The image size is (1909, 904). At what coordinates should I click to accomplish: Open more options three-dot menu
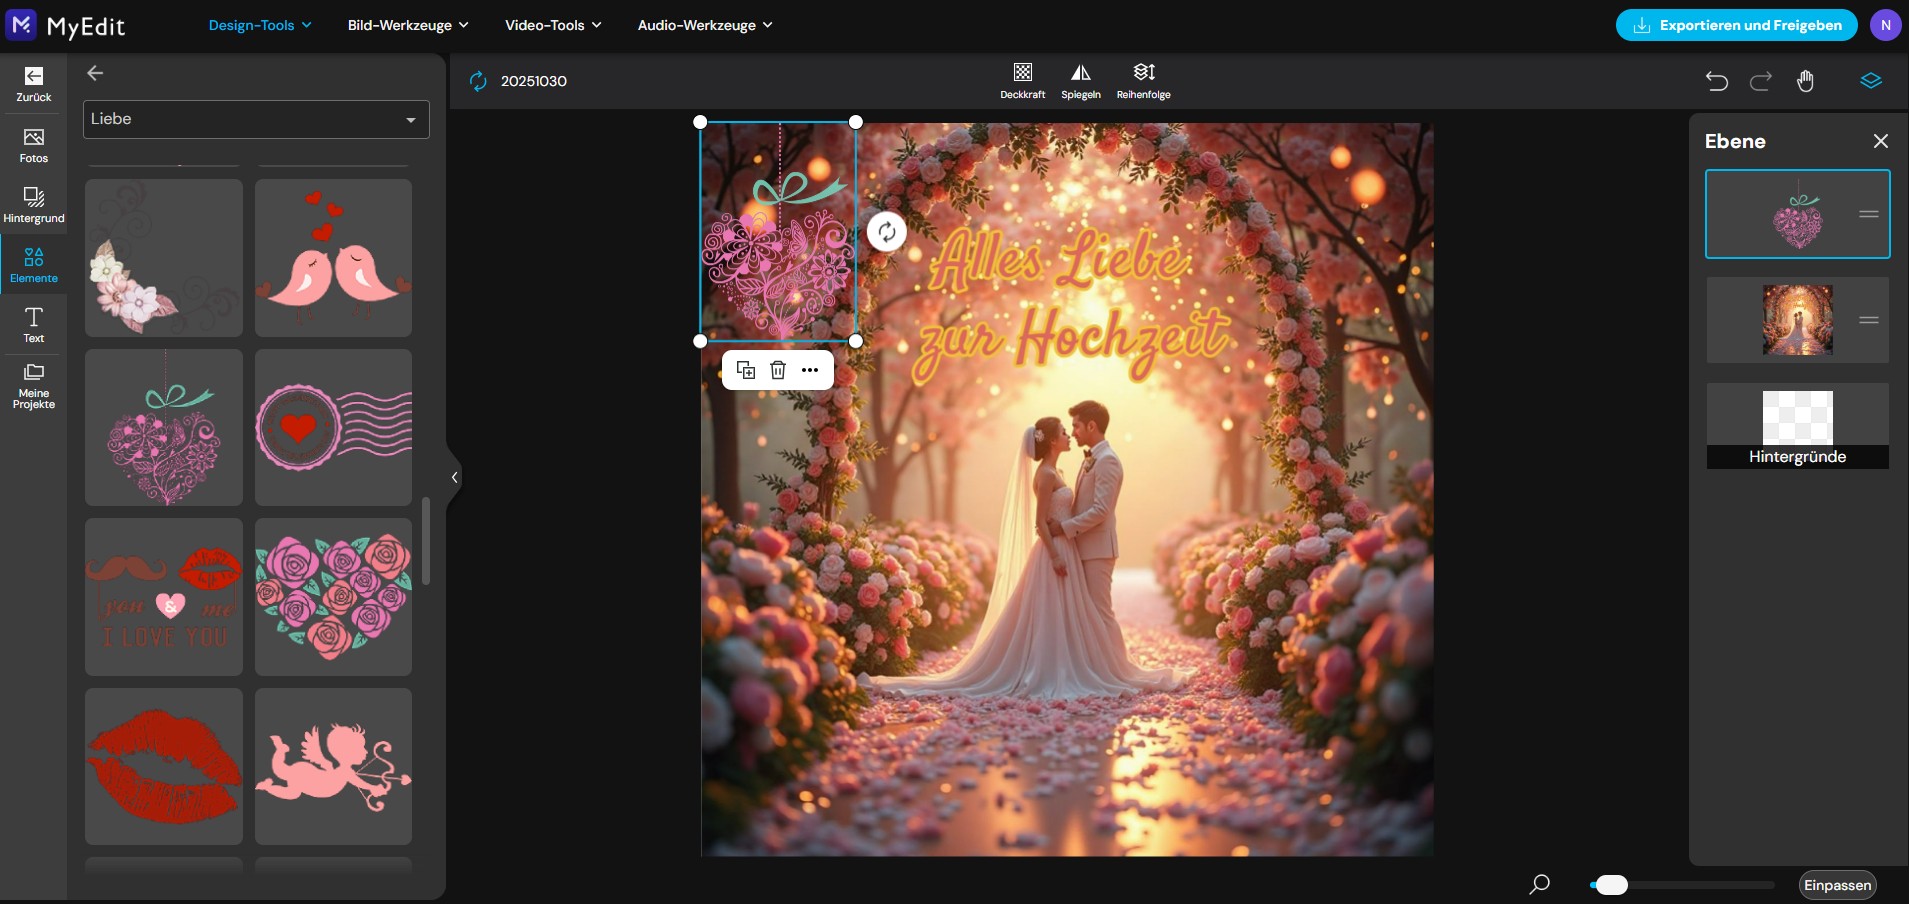tap(810, 370)
